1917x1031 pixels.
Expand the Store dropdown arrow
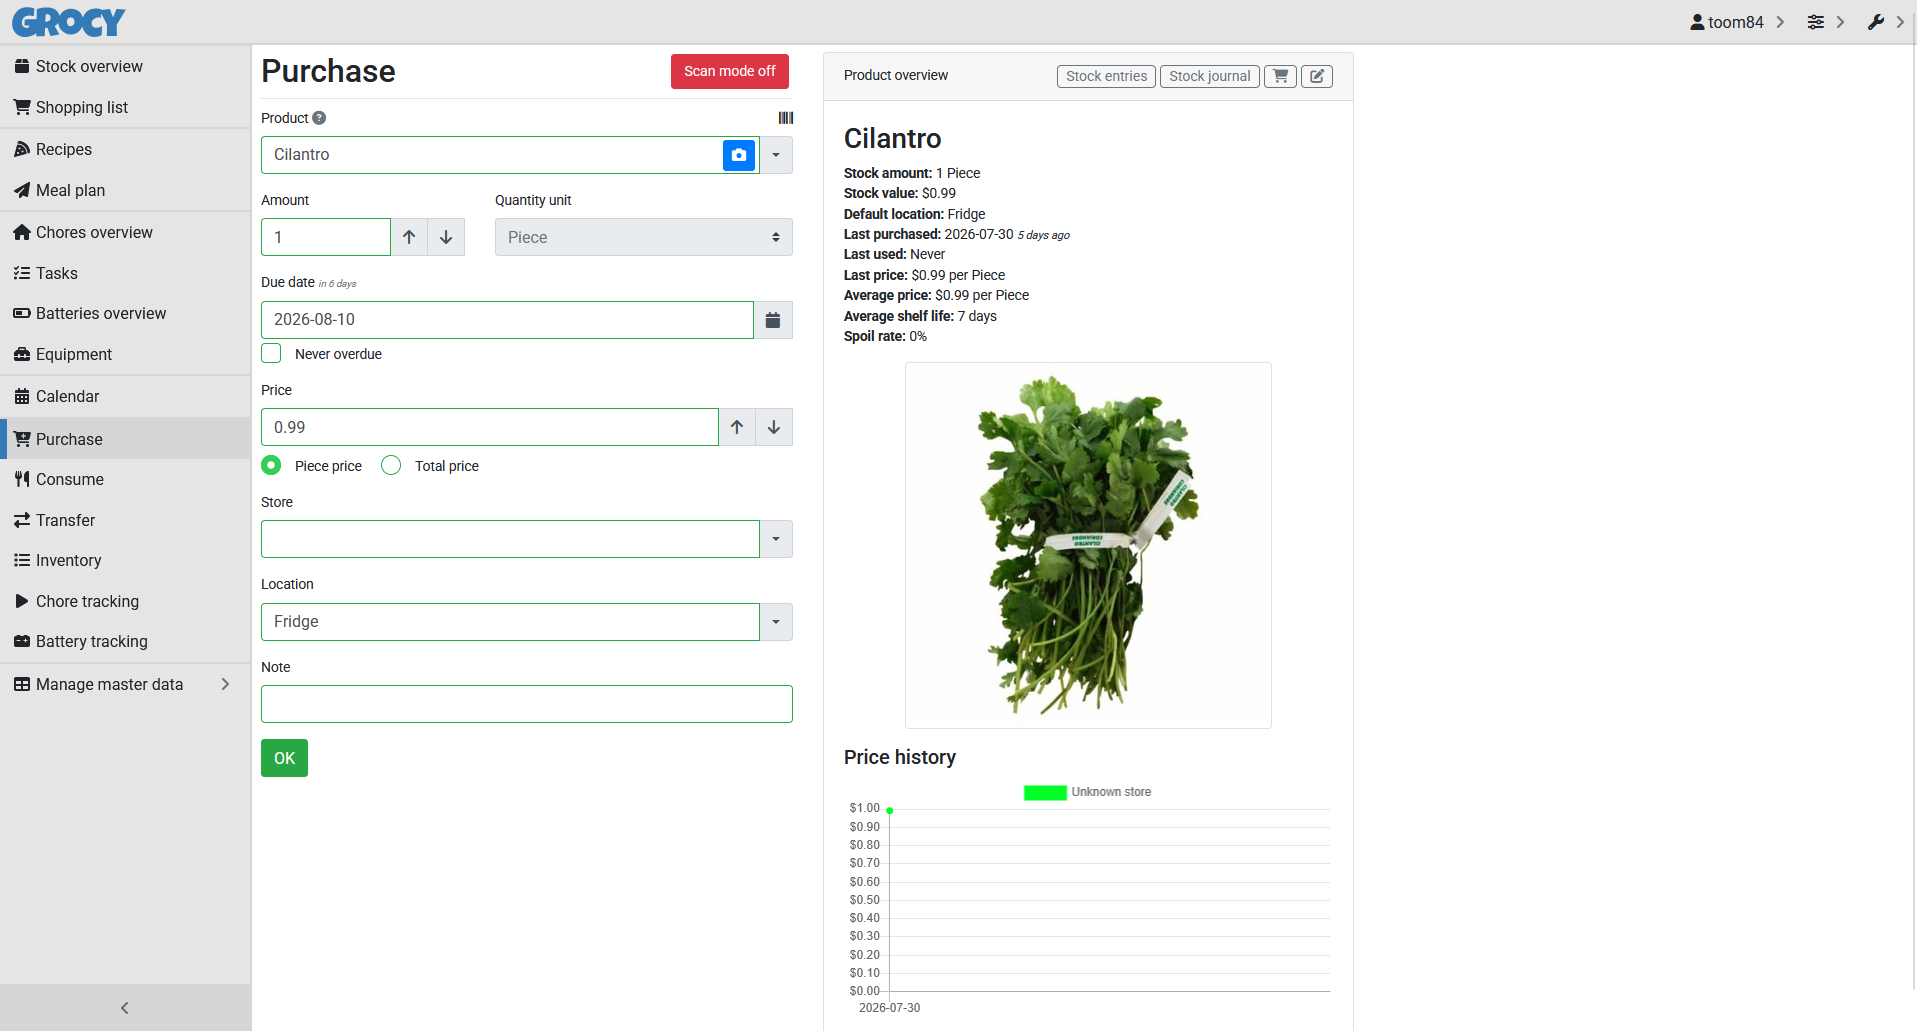pyautogui.click(x=776, y=539)
